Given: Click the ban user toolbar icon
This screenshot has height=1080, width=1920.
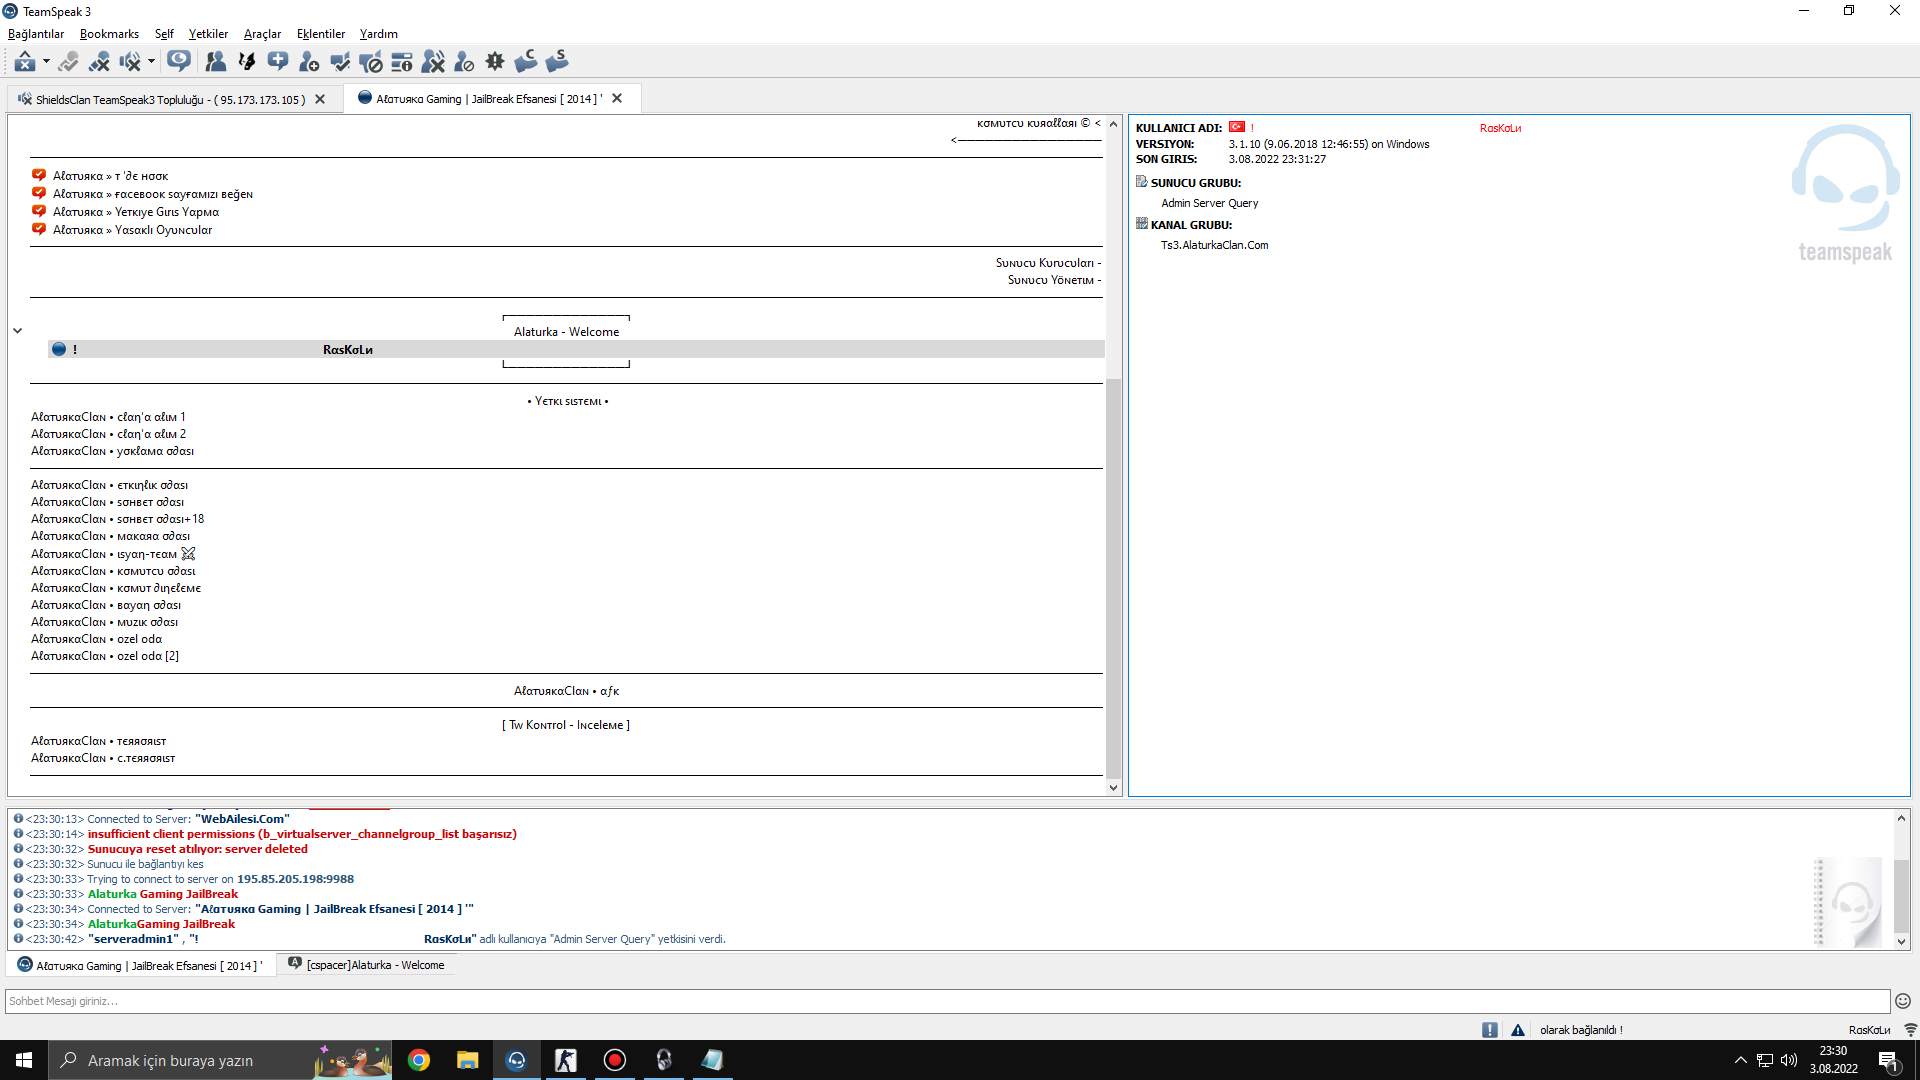Looking at the screenshot, I should pos(464,62).
